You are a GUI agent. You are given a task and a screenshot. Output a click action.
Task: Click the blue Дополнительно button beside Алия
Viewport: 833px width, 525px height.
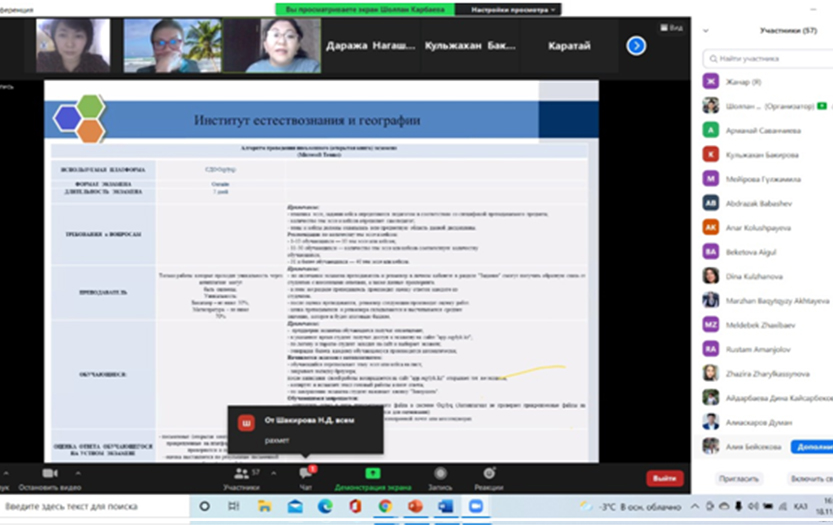(x=811, y=447)
